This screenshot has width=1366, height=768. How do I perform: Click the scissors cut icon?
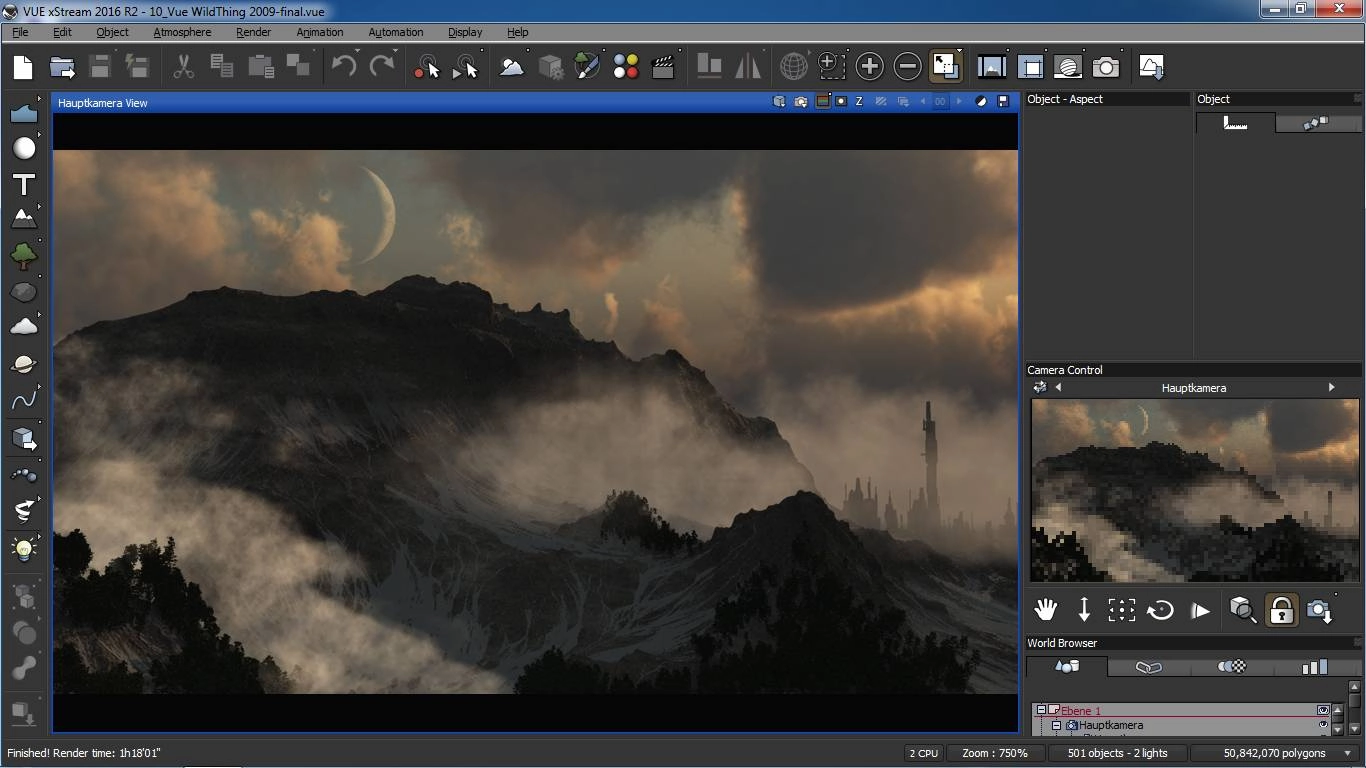pos(183,67)
